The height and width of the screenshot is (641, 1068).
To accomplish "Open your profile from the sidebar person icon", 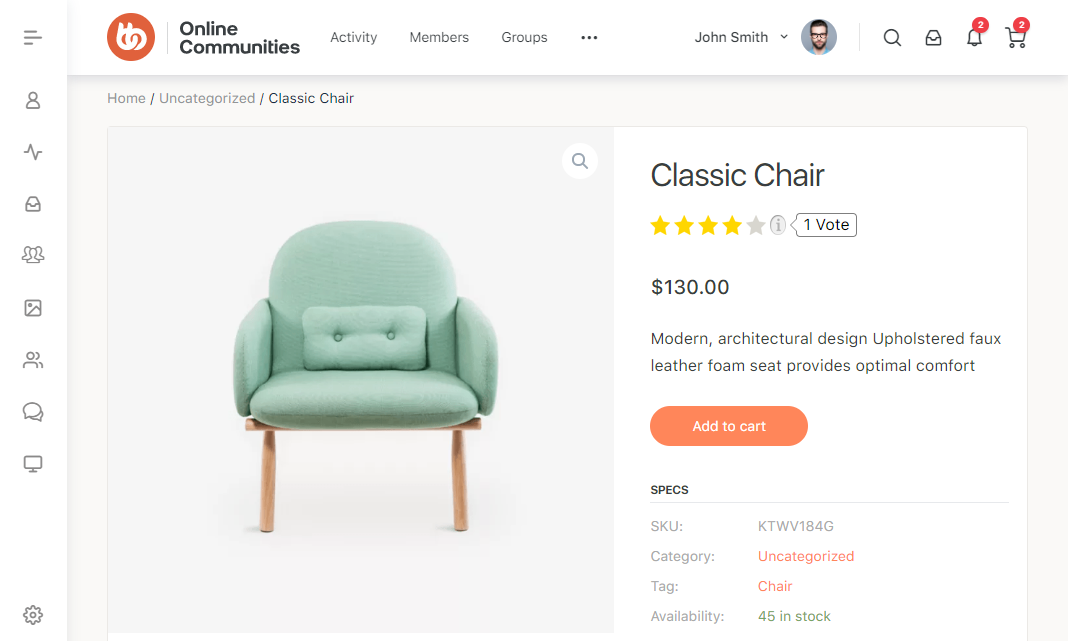I will pyautogui.click(x=33, y=100).
